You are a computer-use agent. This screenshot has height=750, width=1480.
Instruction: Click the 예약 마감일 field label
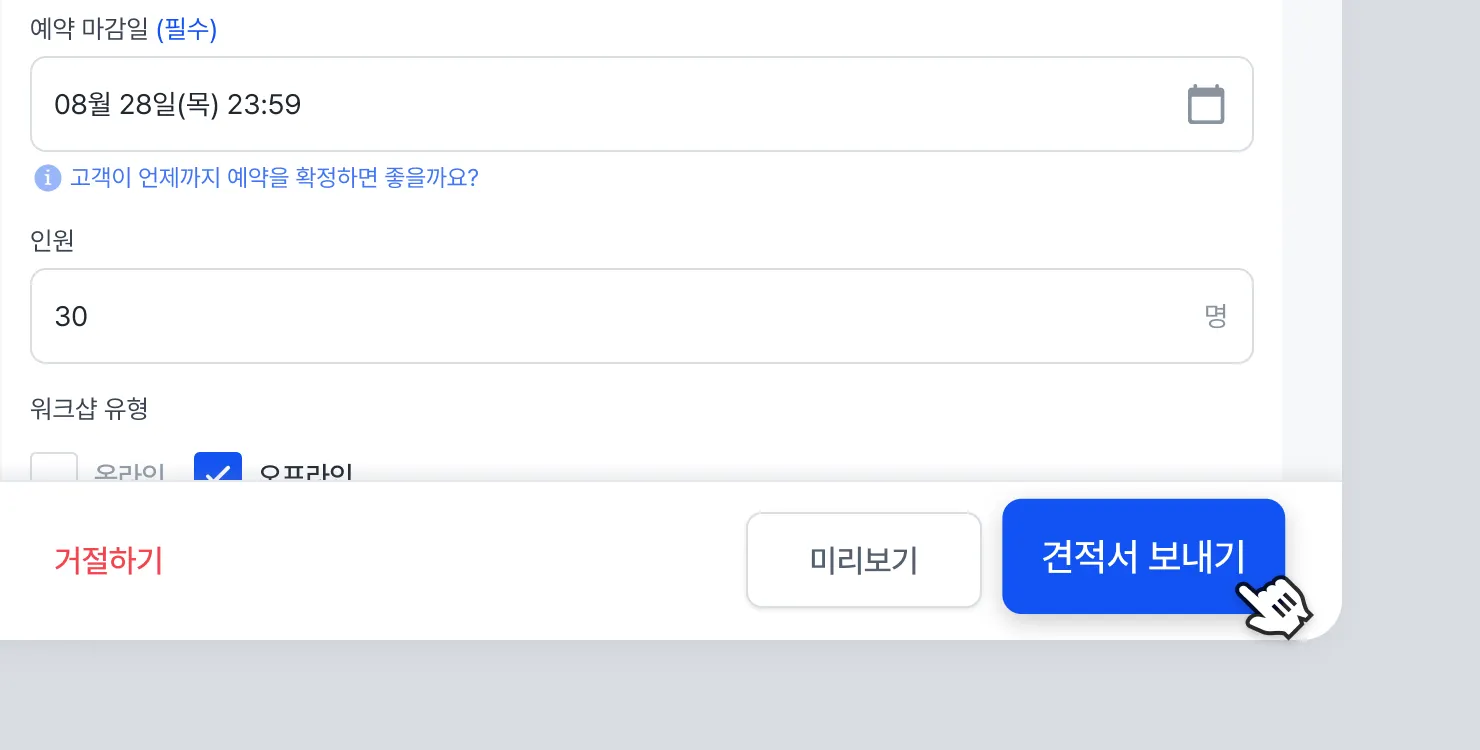91,30
